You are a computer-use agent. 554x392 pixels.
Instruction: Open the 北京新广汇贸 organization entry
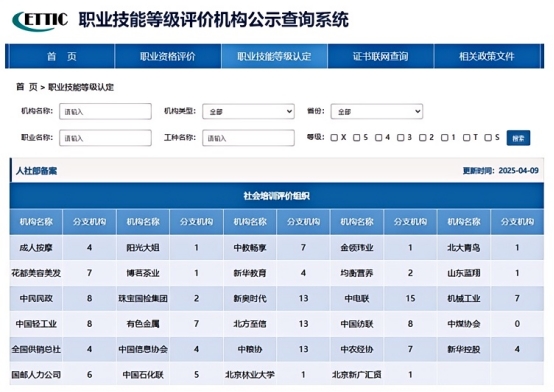pos(357,375)
